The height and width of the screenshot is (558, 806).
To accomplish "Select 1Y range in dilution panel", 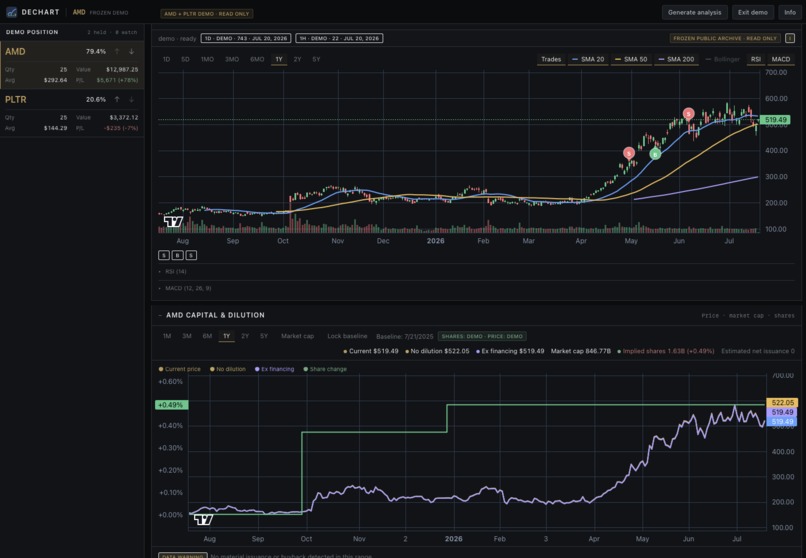I will coord(226,336).
